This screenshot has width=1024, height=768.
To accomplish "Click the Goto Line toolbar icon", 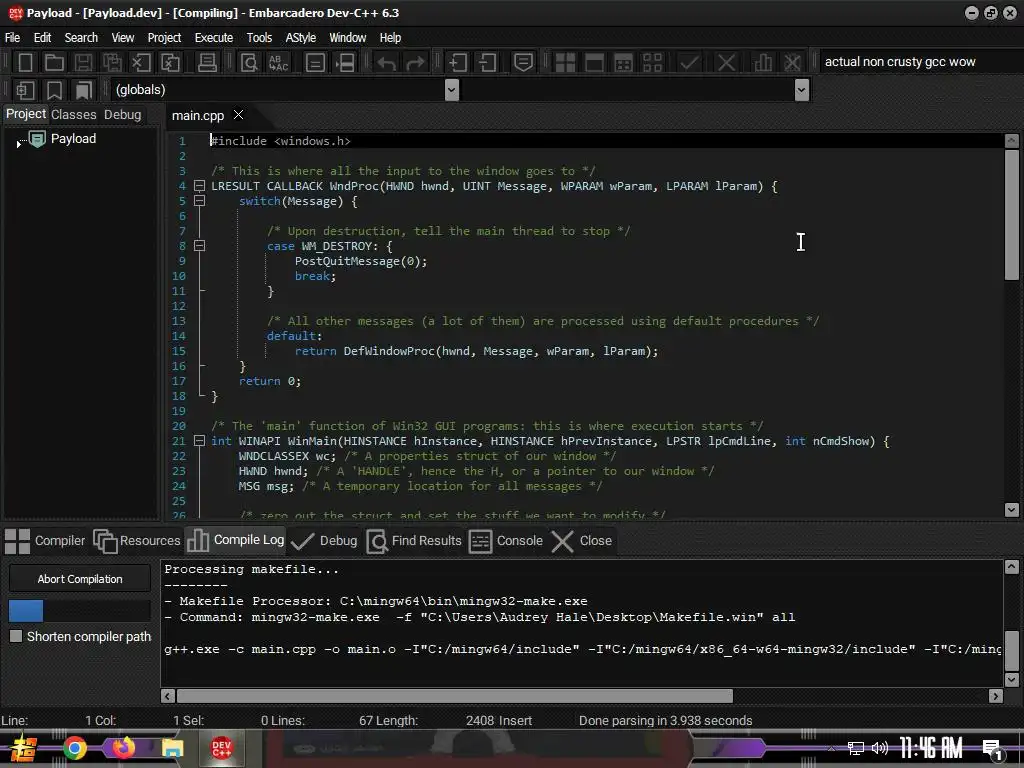I will pyautogui.click(x=345, y=62).
